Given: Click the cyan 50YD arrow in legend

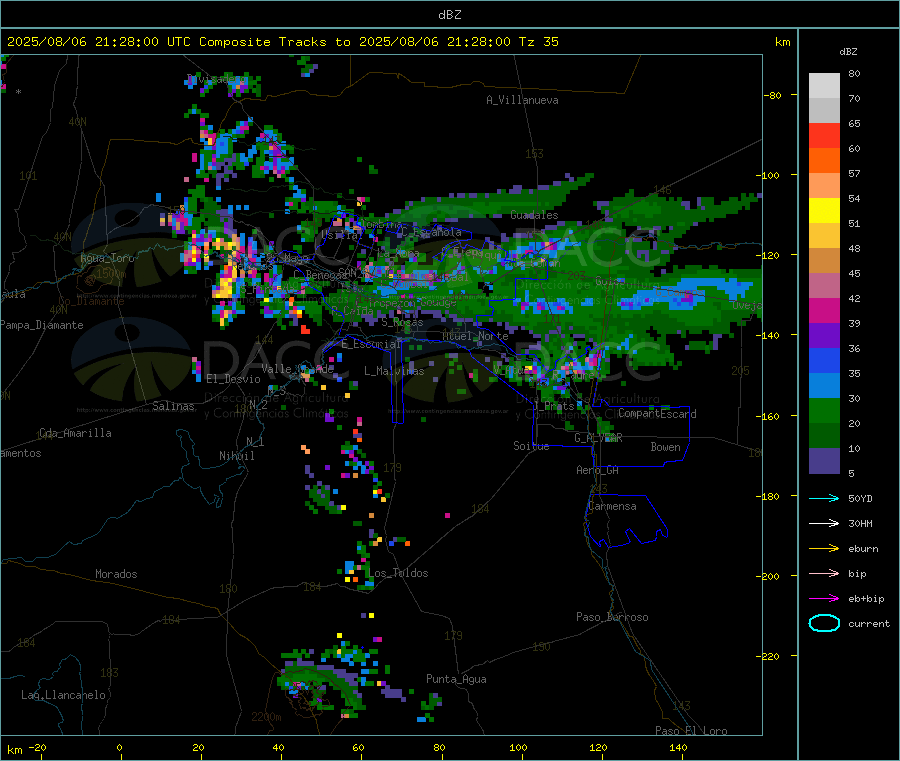Looking at the screenshot, I should 824,498.
